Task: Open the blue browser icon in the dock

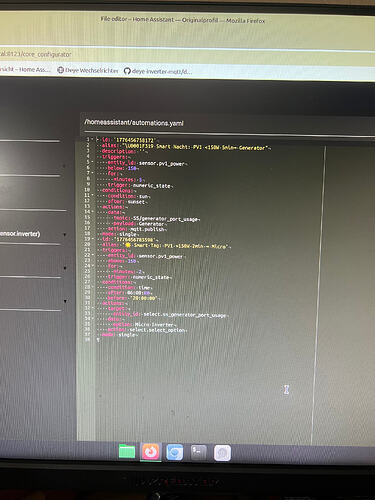Action: click(x=175, y=452)
